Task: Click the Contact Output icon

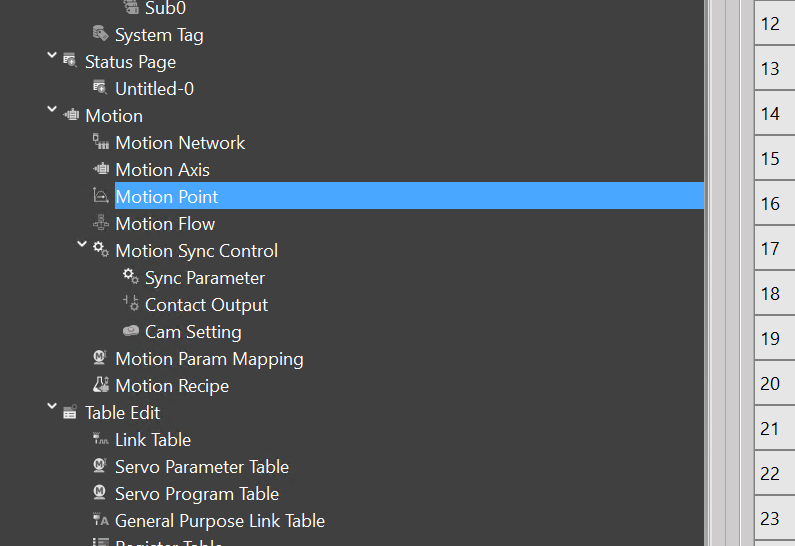Action: tap(130, 304)
